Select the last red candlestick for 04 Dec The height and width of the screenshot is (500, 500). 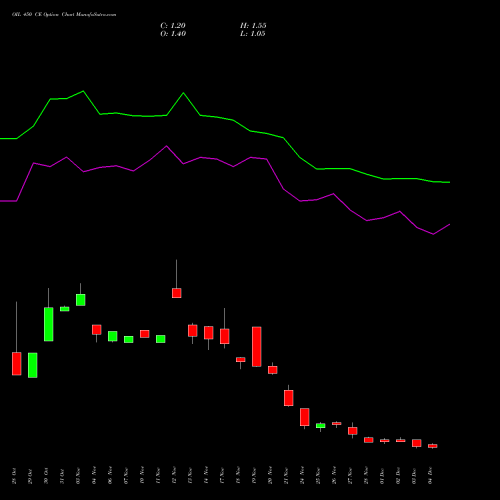click(433, 446)
